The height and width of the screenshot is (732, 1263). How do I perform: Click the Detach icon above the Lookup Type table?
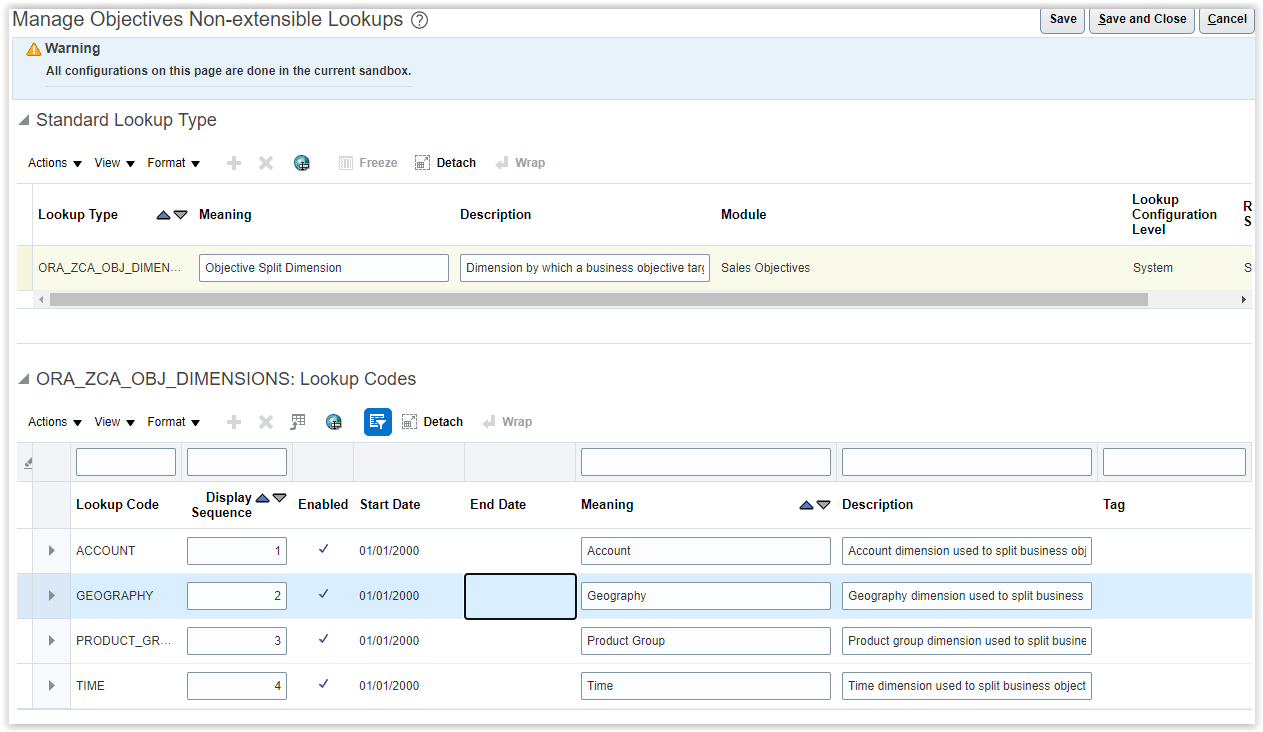point(445,163)
